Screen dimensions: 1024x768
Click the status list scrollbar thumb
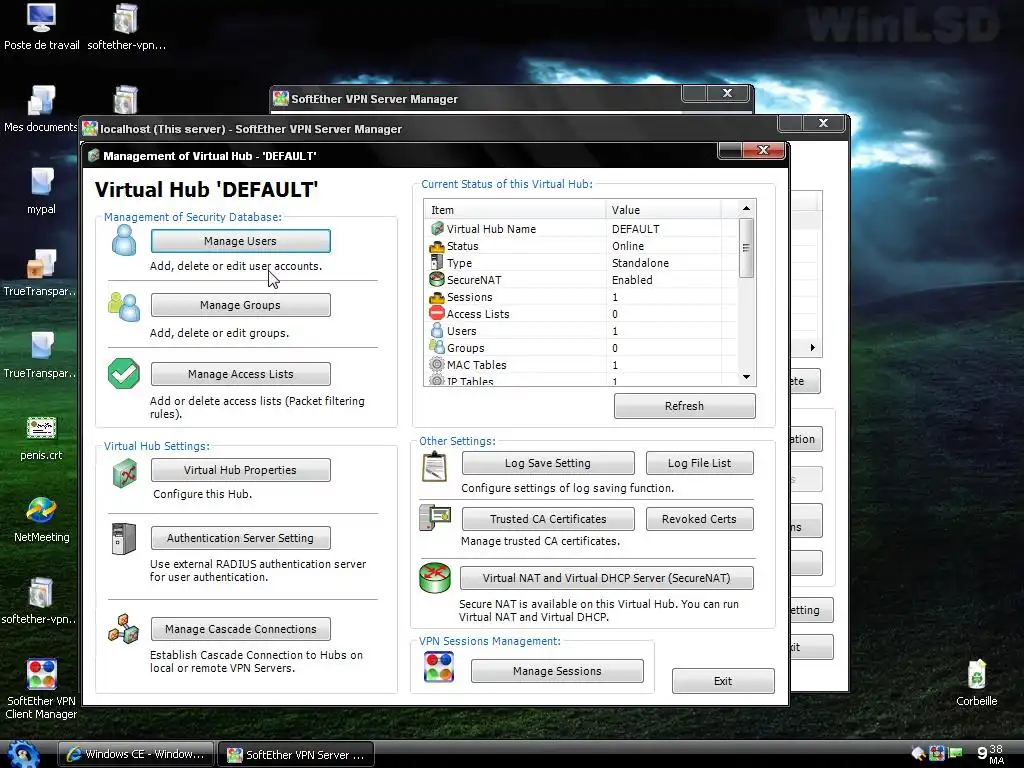coord(746,248)
